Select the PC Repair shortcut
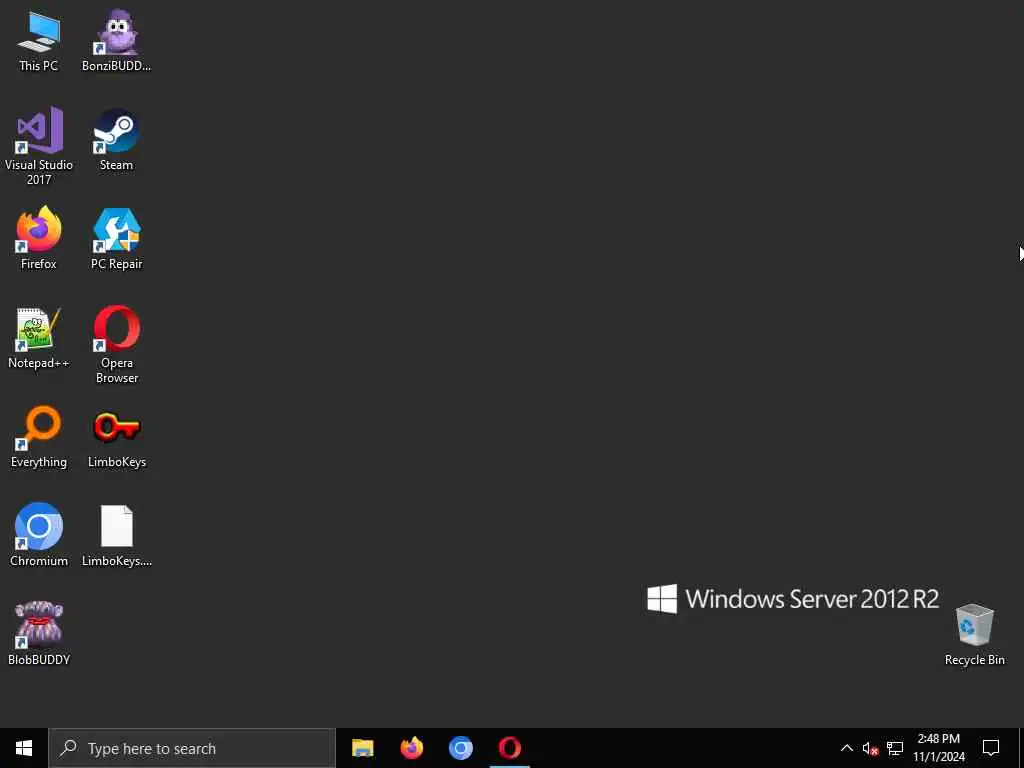Screen dimensions: 1024x768 116,238
